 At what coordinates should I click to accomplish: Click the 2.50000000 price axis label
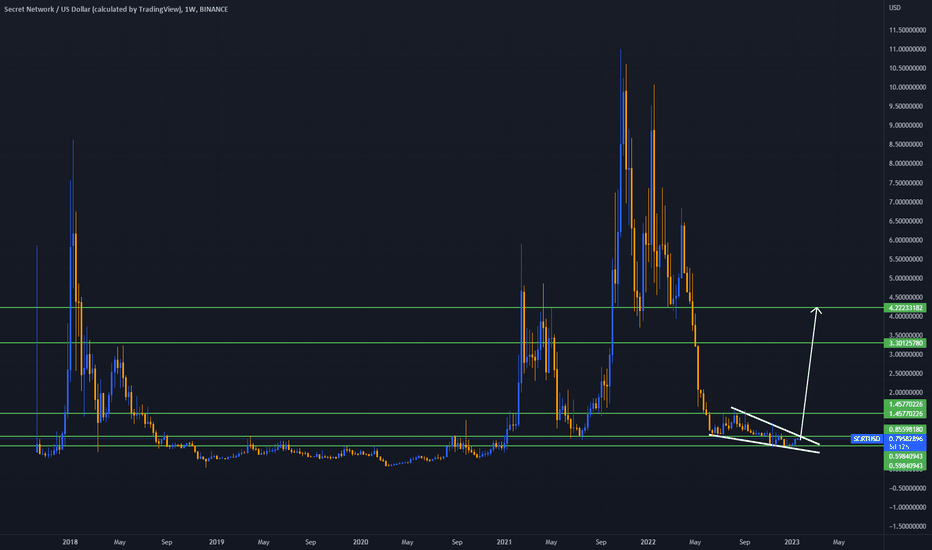tap(907, 373)
